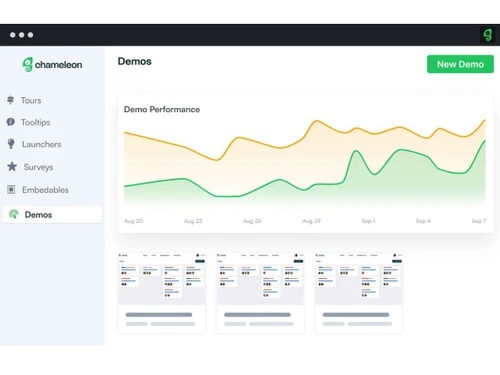Click the Aug 20 axis label
Image resolution: width=500 pixels, height=375 pixels.
click(x=134, y=221)
